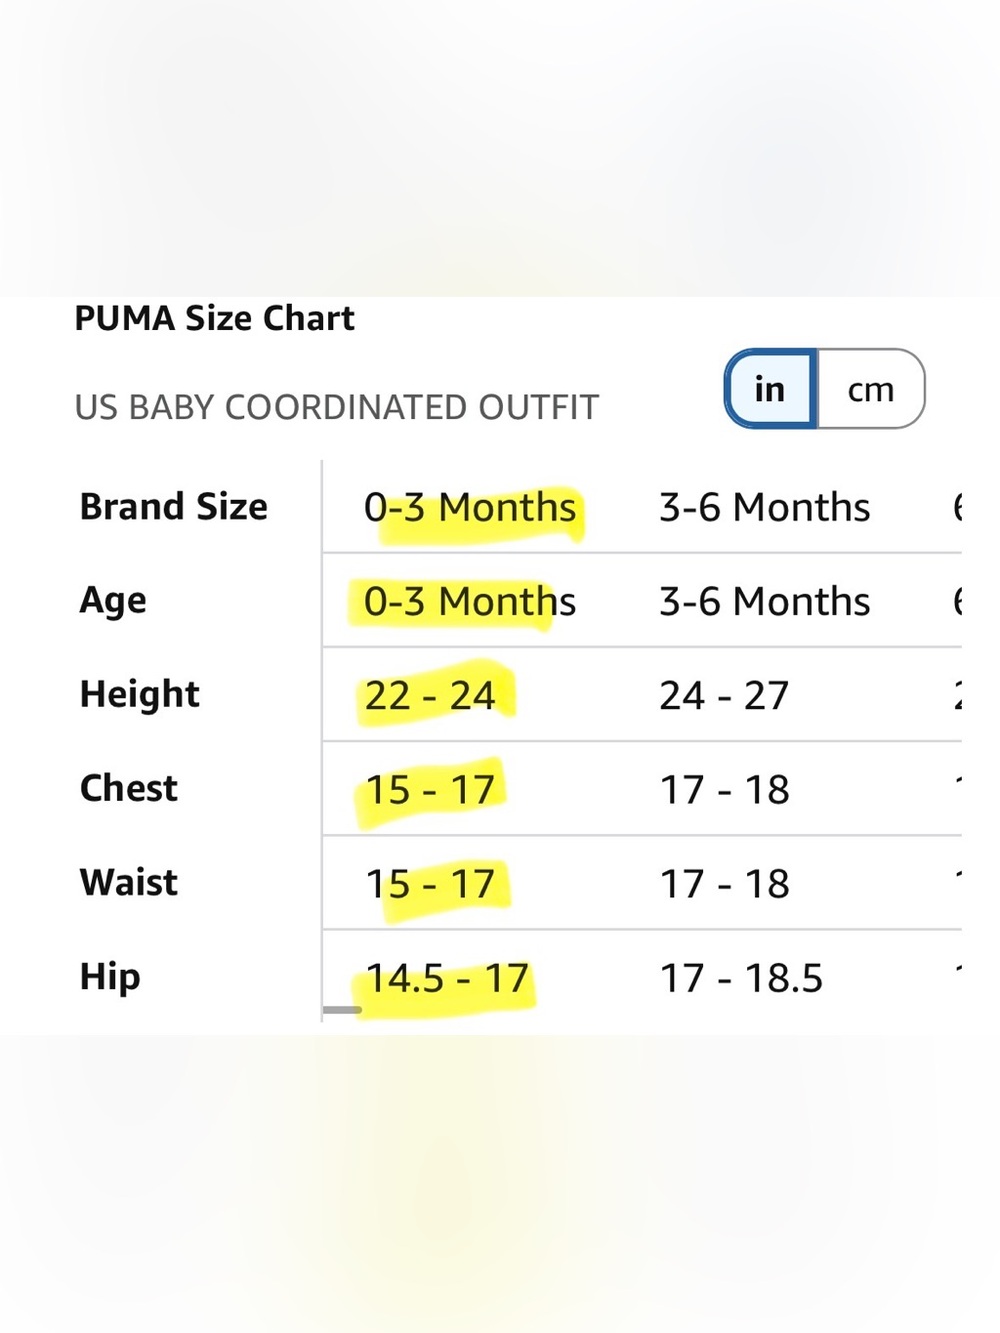
Task: Click chest value 17 - 18
Action: (x=724, y=790)
